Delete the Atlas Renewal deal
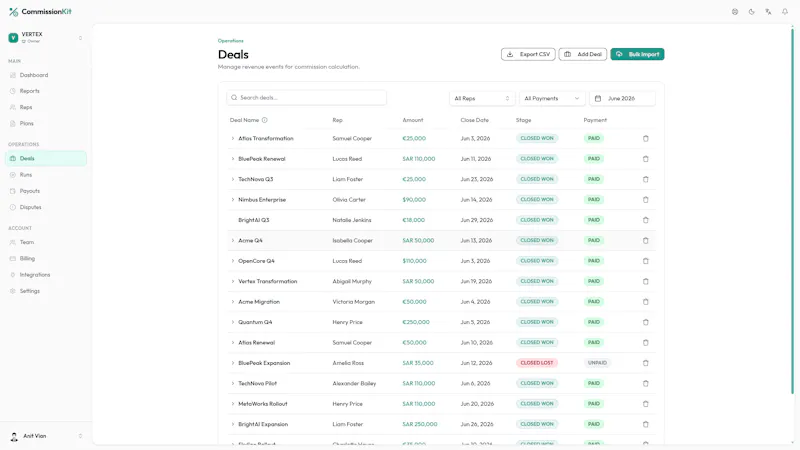800x450 pixels. click(645, 342)
